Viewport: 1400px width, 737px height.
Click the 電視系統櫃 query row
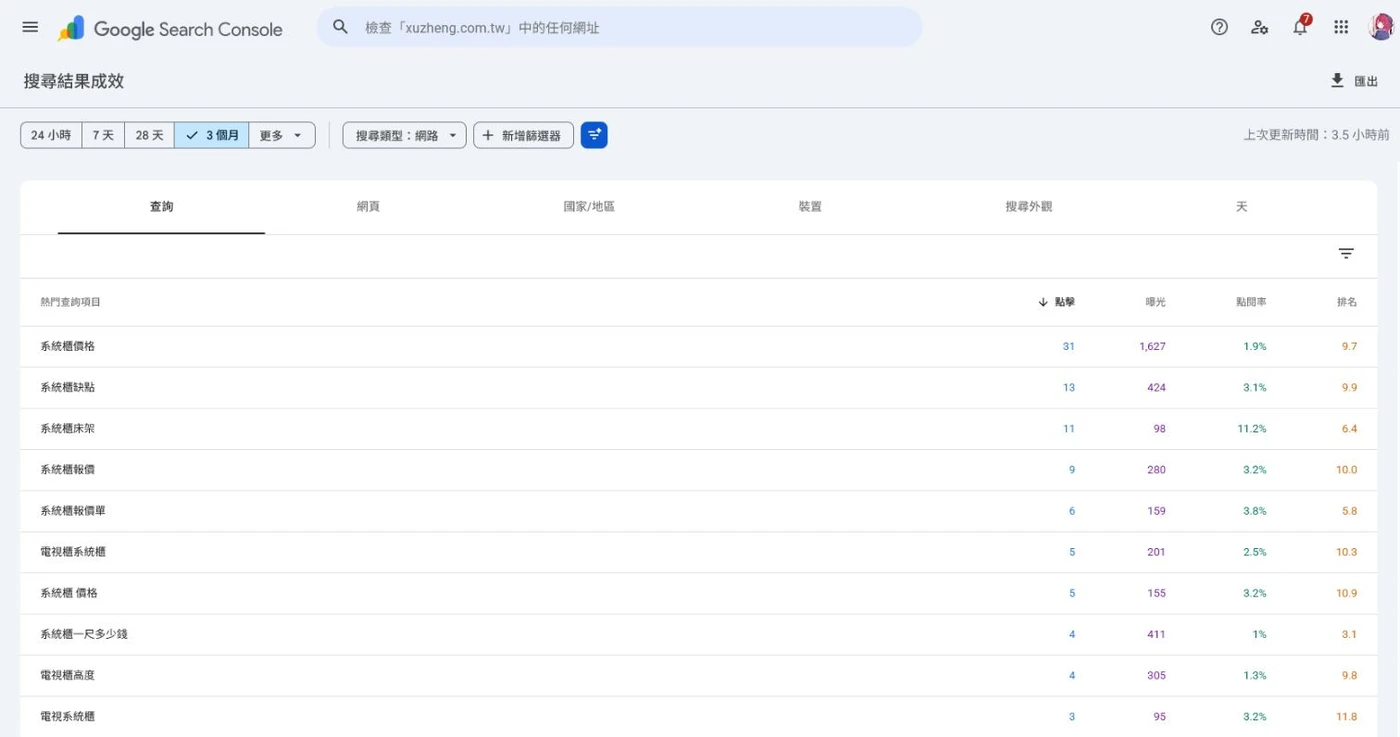click(x=698, y=716)
